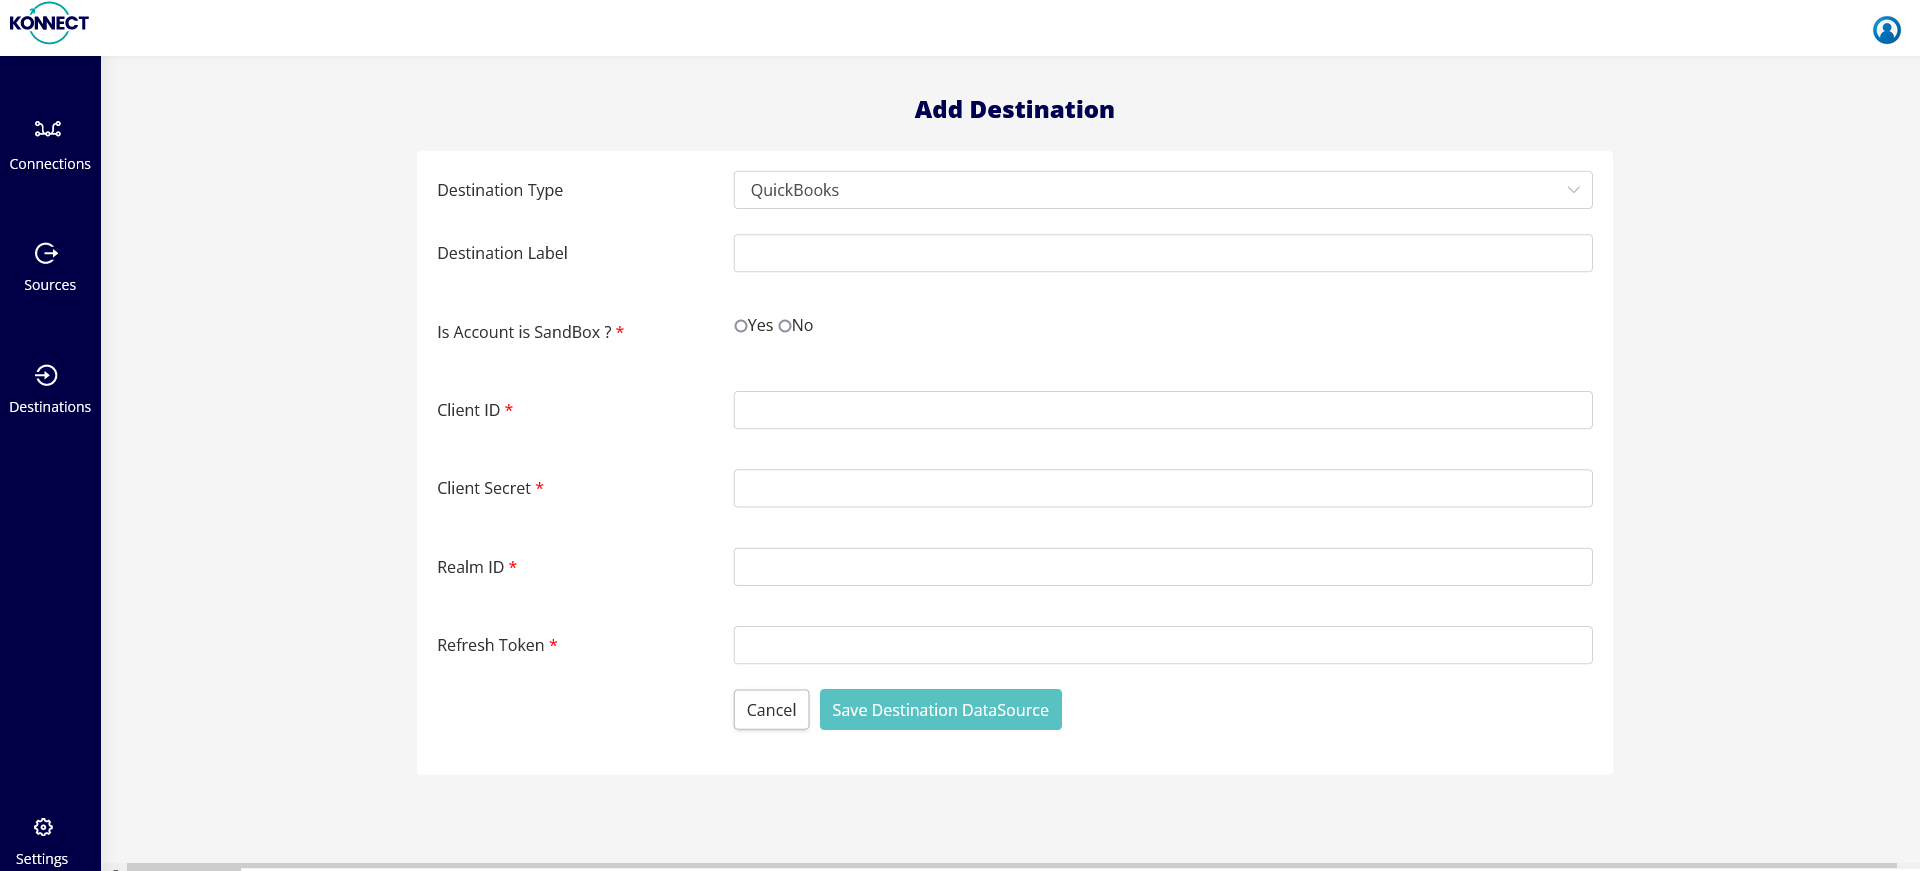Click into the Client ID field
Screen dimensions: 1920x871
(1162, 410)
